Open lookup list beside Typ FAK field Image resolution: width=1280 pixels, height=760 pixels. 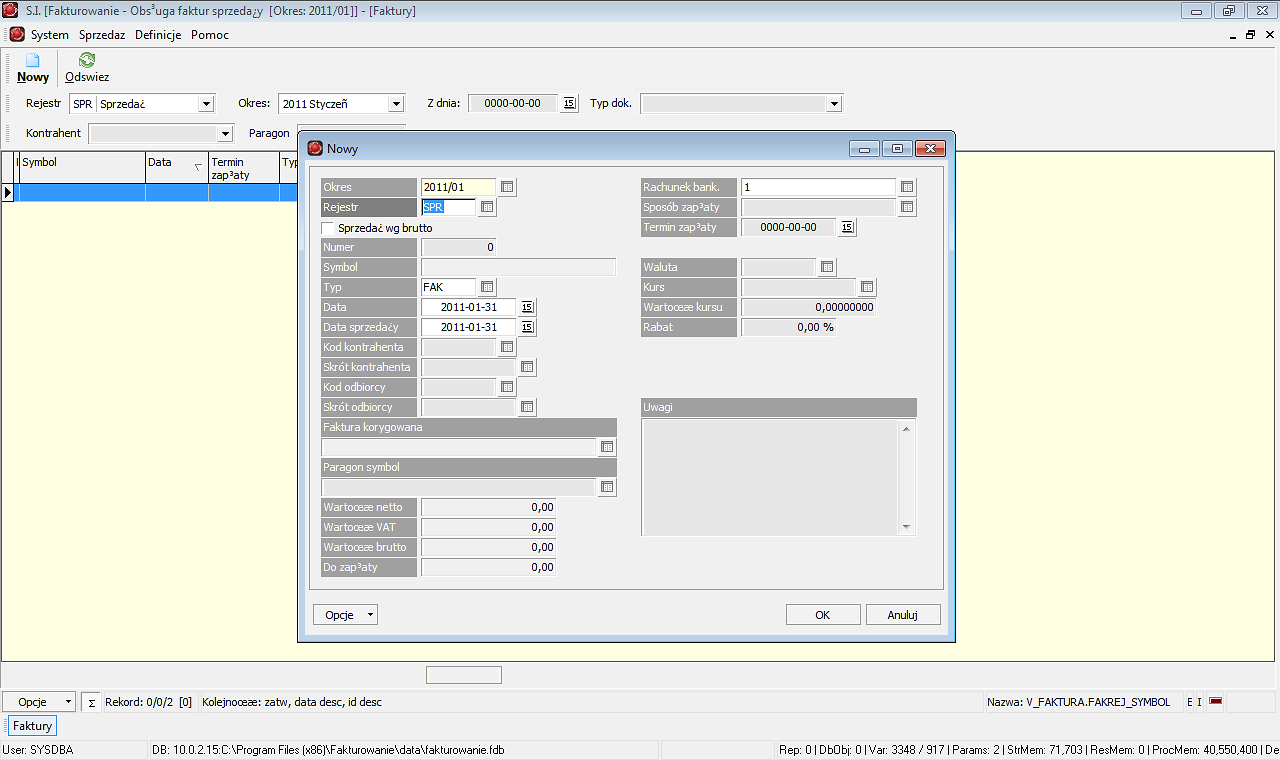click(487, 287)
